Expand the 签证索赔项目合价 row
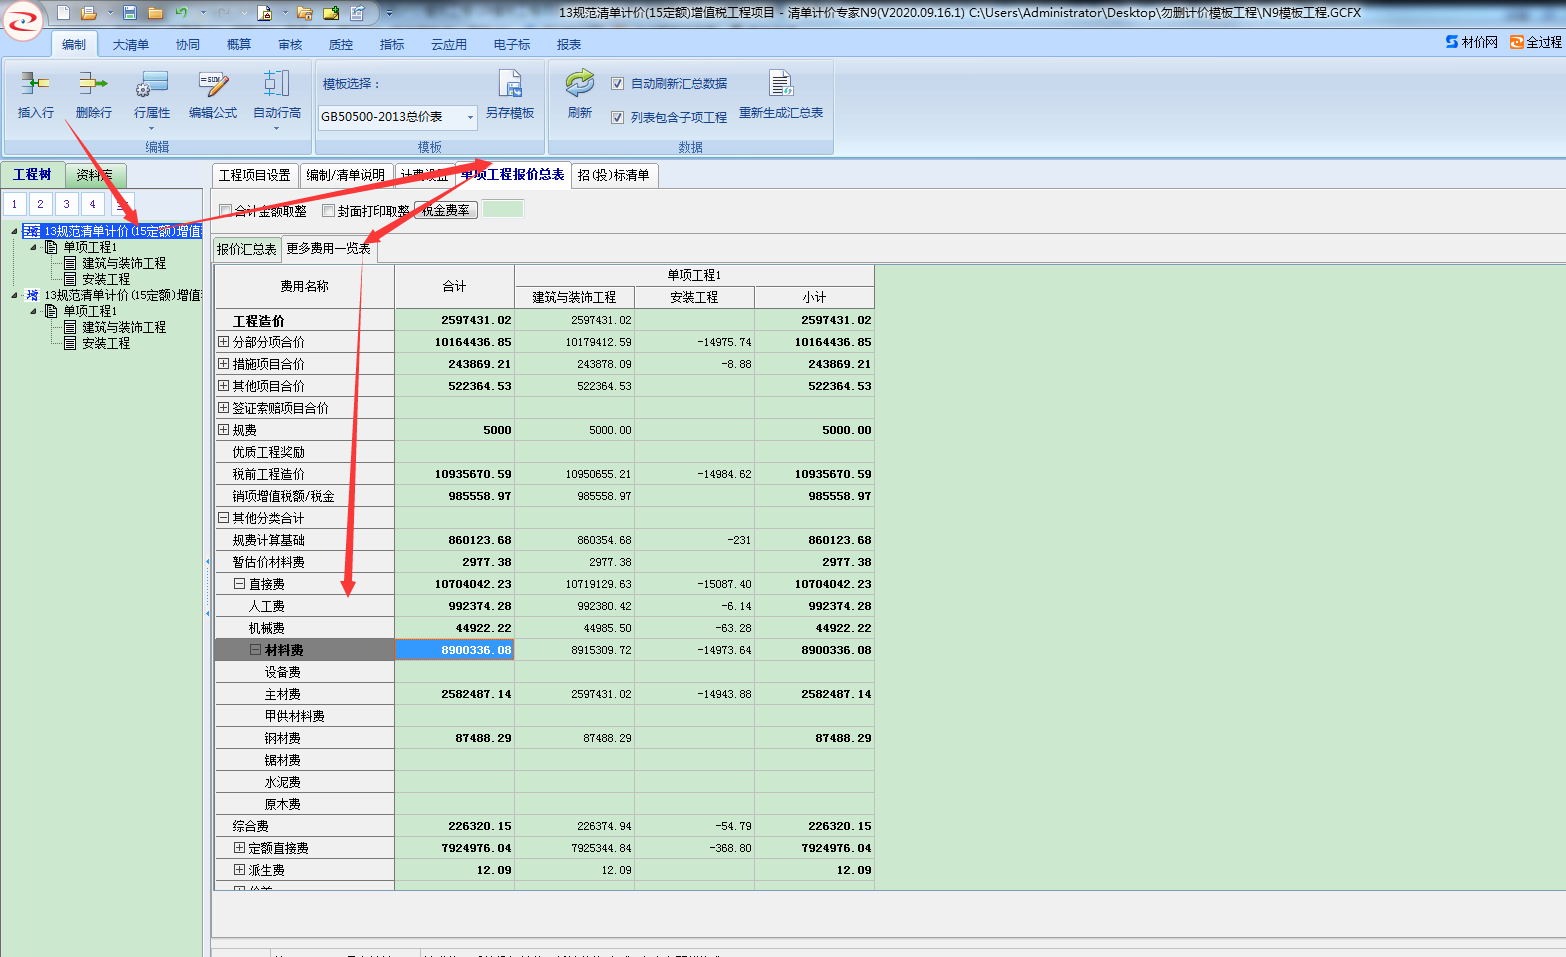Image resolution: width=1566 pixels, height=957 pixels. [224, 408]
